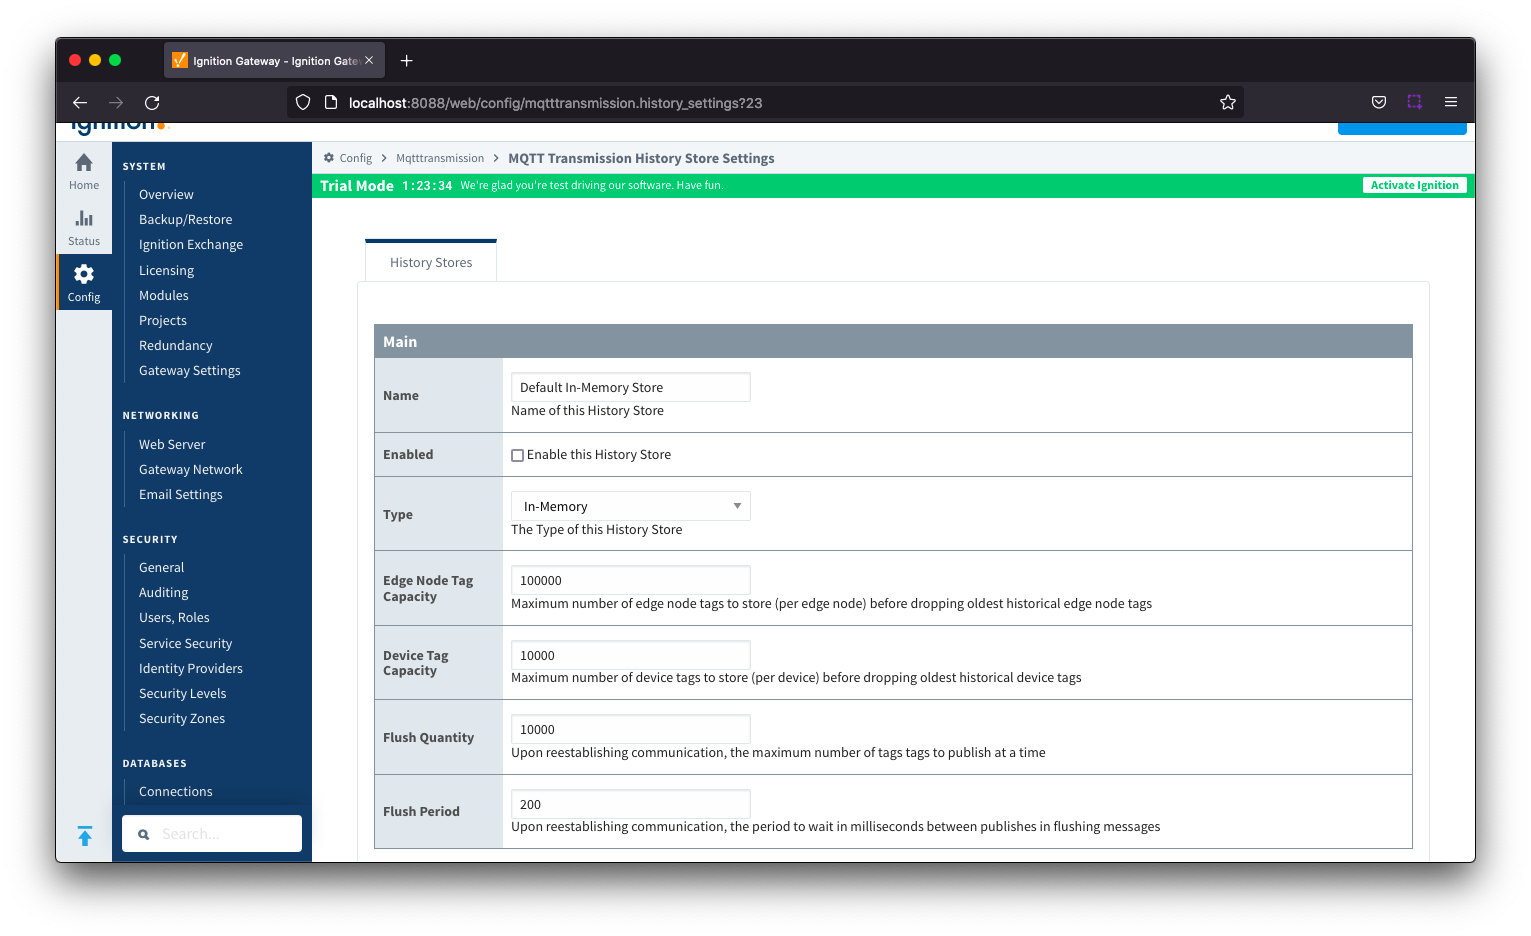Open Backup/Restore page
Image resolution: width=1531 pixels, height=936 pixels.
tap(185, 219)
